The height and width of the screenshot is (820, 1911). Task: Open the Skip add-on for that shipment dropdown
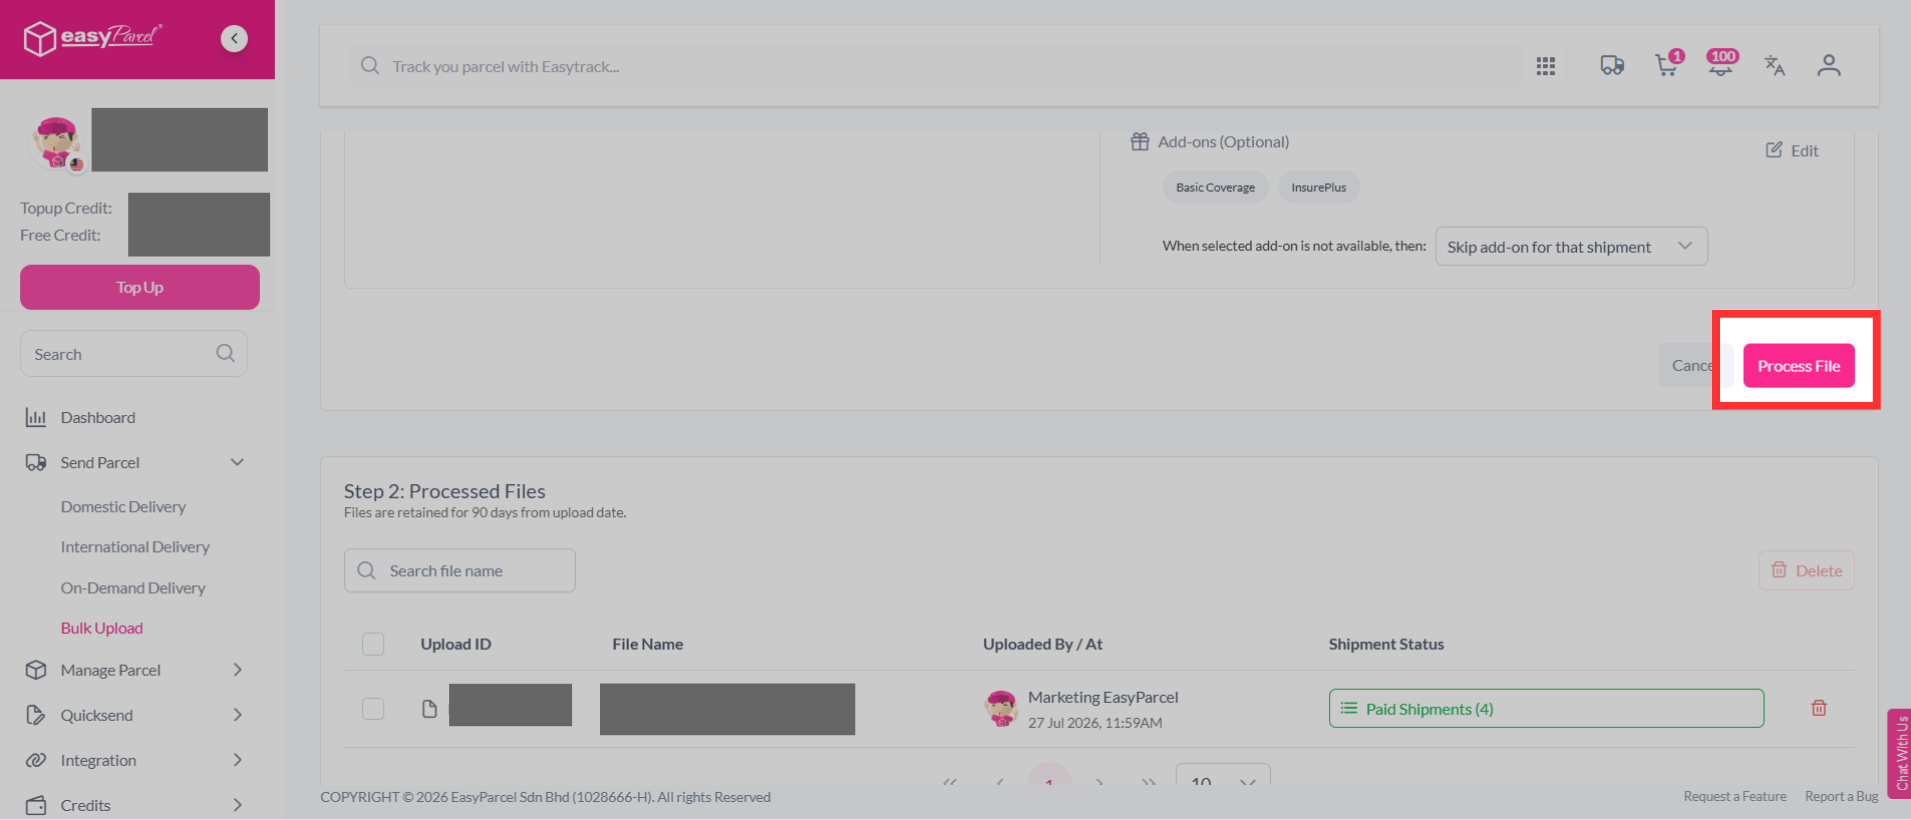tap(1571, 246)
